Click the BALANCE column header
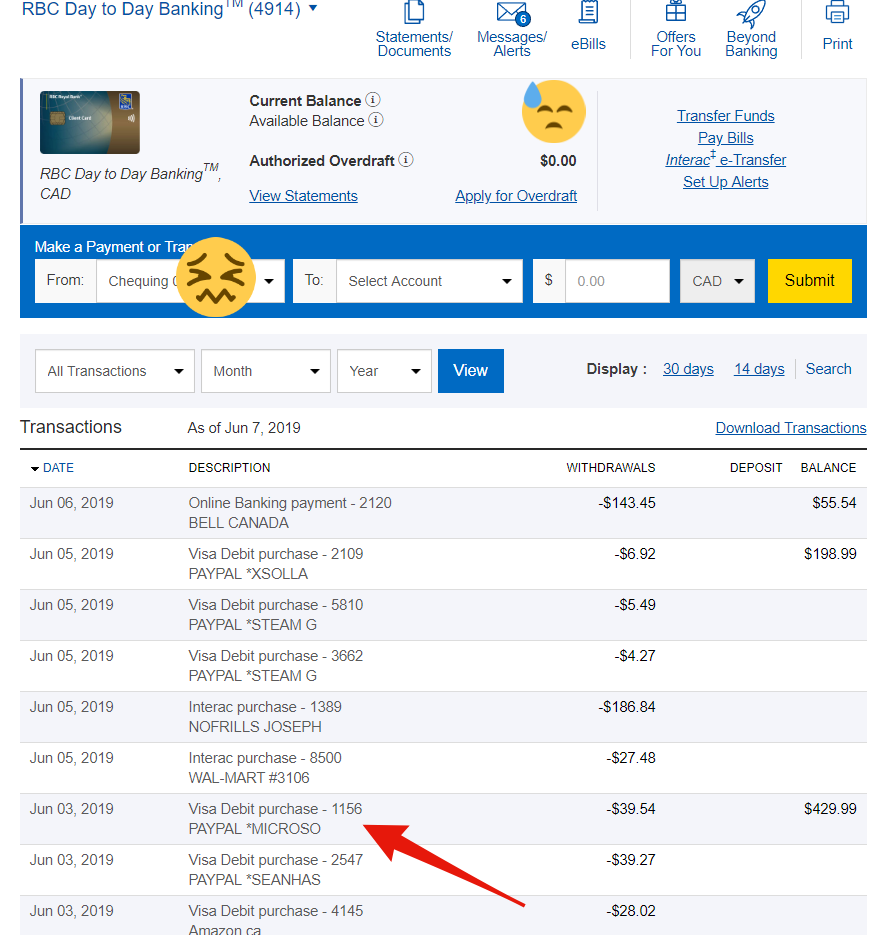This screenshot has height=935, width=887. [x=828, y=468]
